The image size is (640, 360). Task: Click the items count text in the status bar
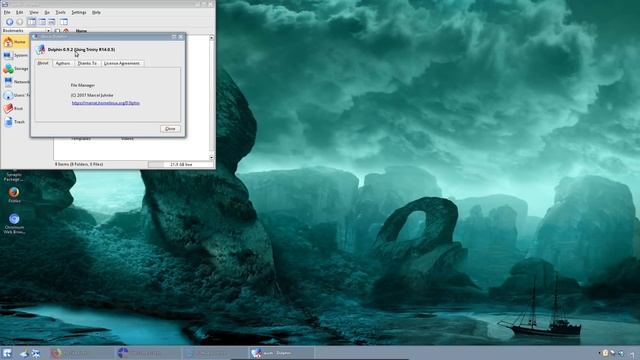point(79,164)
